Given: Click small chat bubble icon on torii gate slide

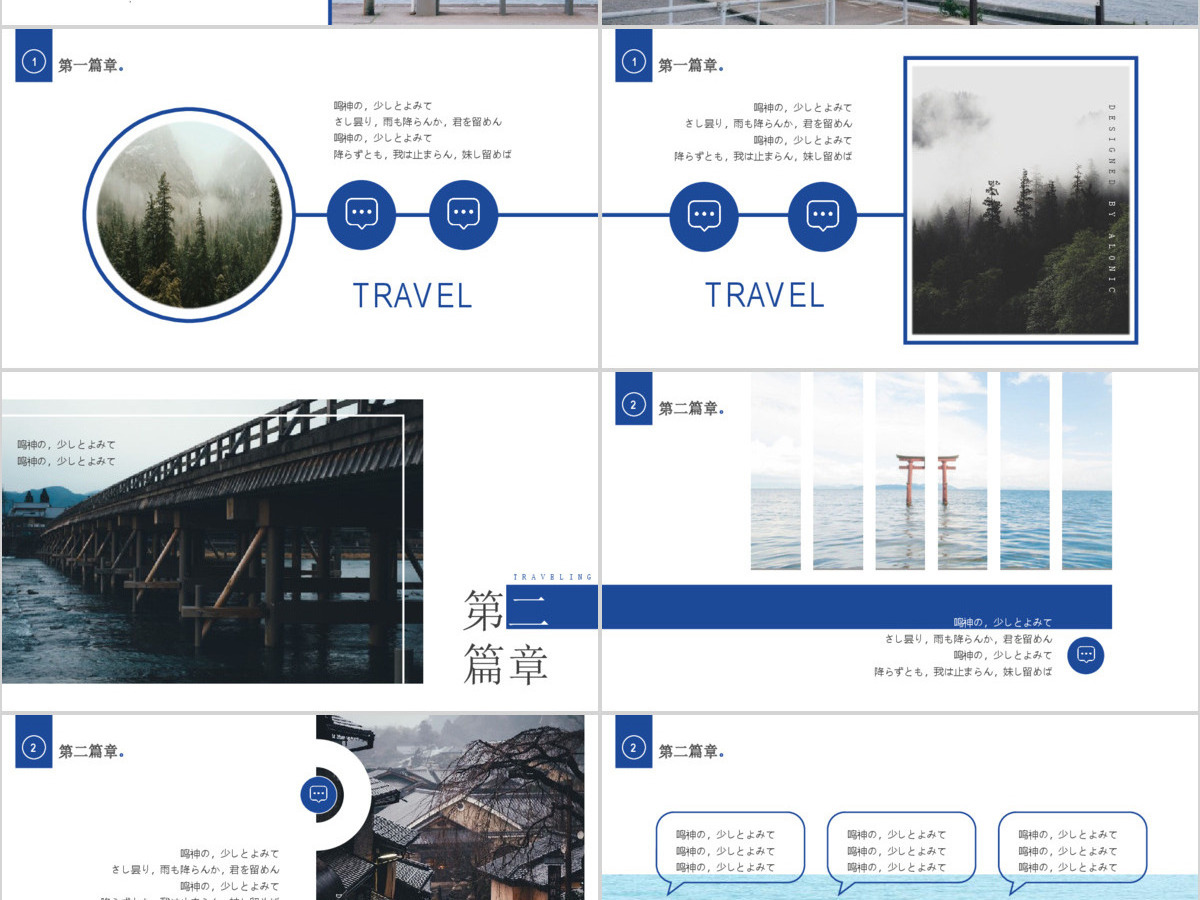Looking at the screenshot, I should [x=1086, y=655].
